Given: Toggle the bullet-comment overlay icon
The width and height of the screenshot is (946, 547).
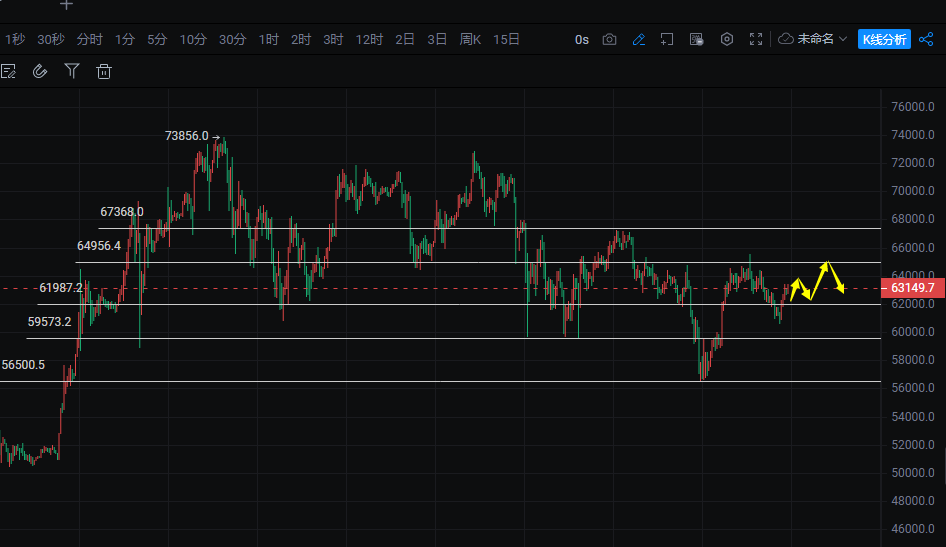Looking at the screenshot, I should click(697, 40).
